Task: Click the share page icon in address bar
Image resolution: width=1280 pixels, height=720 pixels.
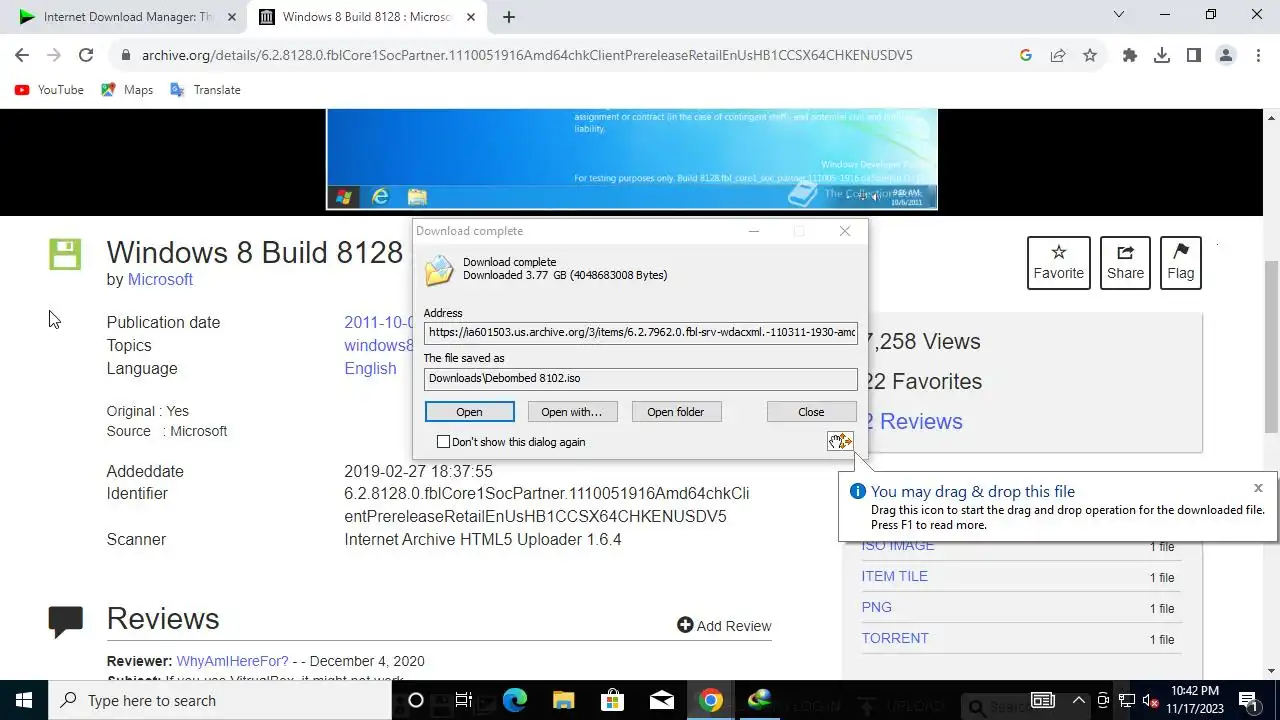Action: tap(1058, 55)
